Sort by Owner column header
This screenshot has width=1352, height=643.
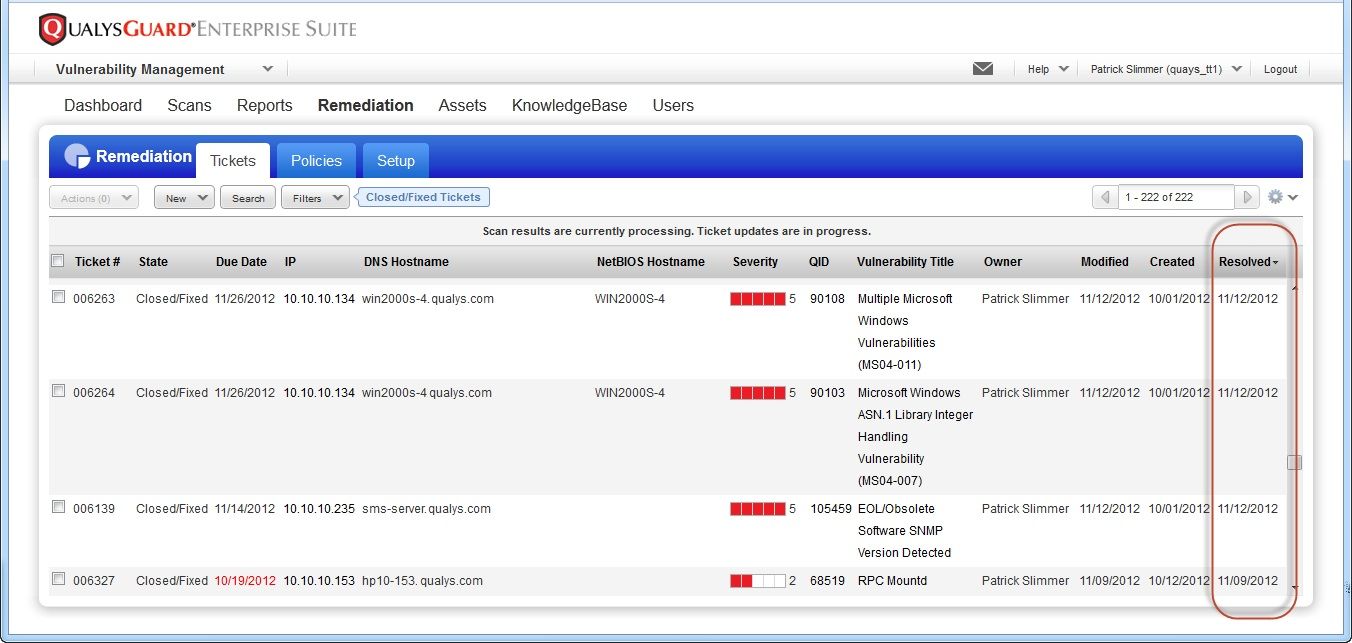[1002, 262]
